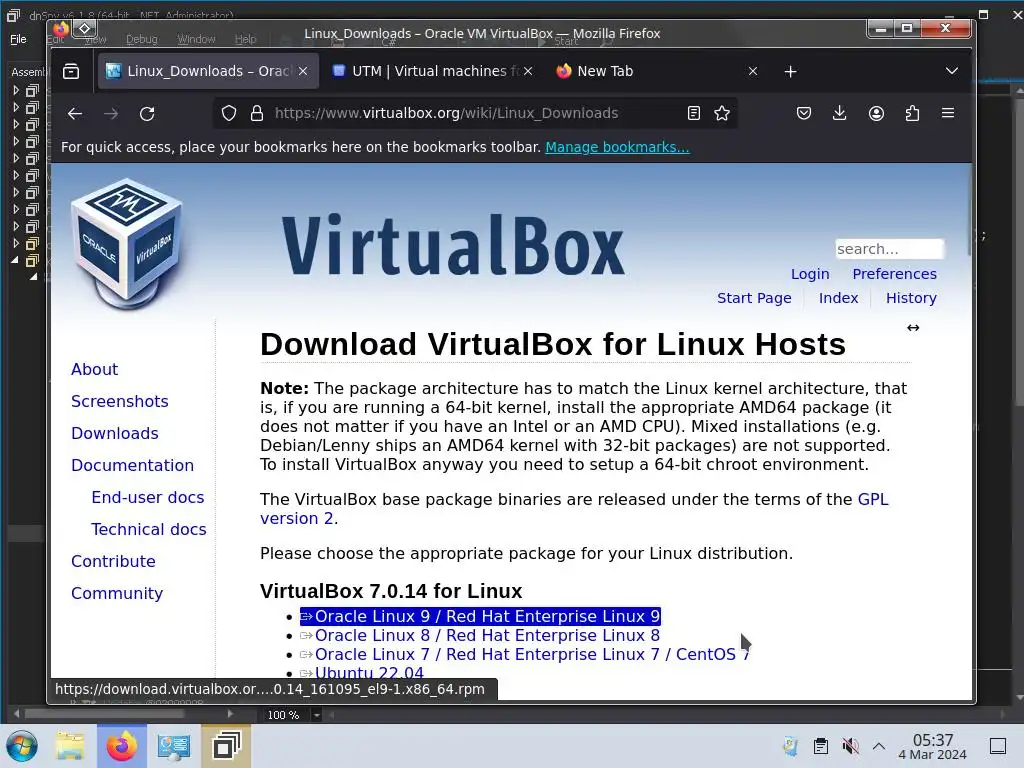Open the Firefox hamburger menu

point(948,113)
